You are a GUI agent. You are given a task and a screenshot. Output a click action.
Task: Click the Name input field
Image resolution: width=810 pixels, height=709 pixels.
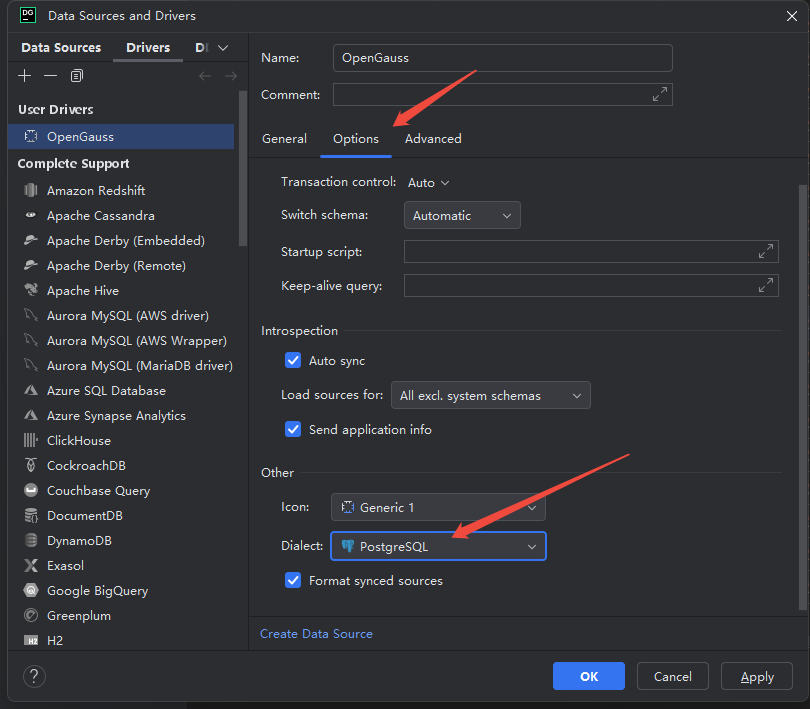[x=503, y=58]
